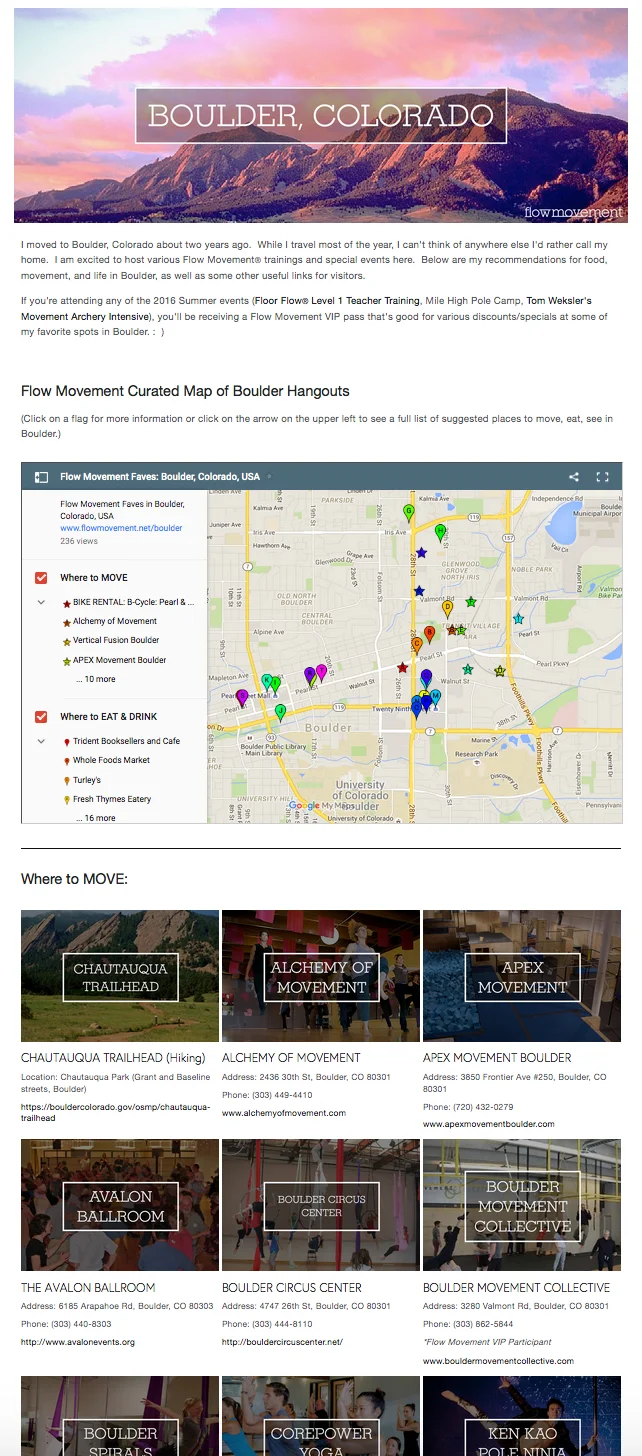Image resolution: width=642 pixels, height=1456 pixels.
Task: Visit http://bouldercircuscenter.net/
Action: point(282,1342)
